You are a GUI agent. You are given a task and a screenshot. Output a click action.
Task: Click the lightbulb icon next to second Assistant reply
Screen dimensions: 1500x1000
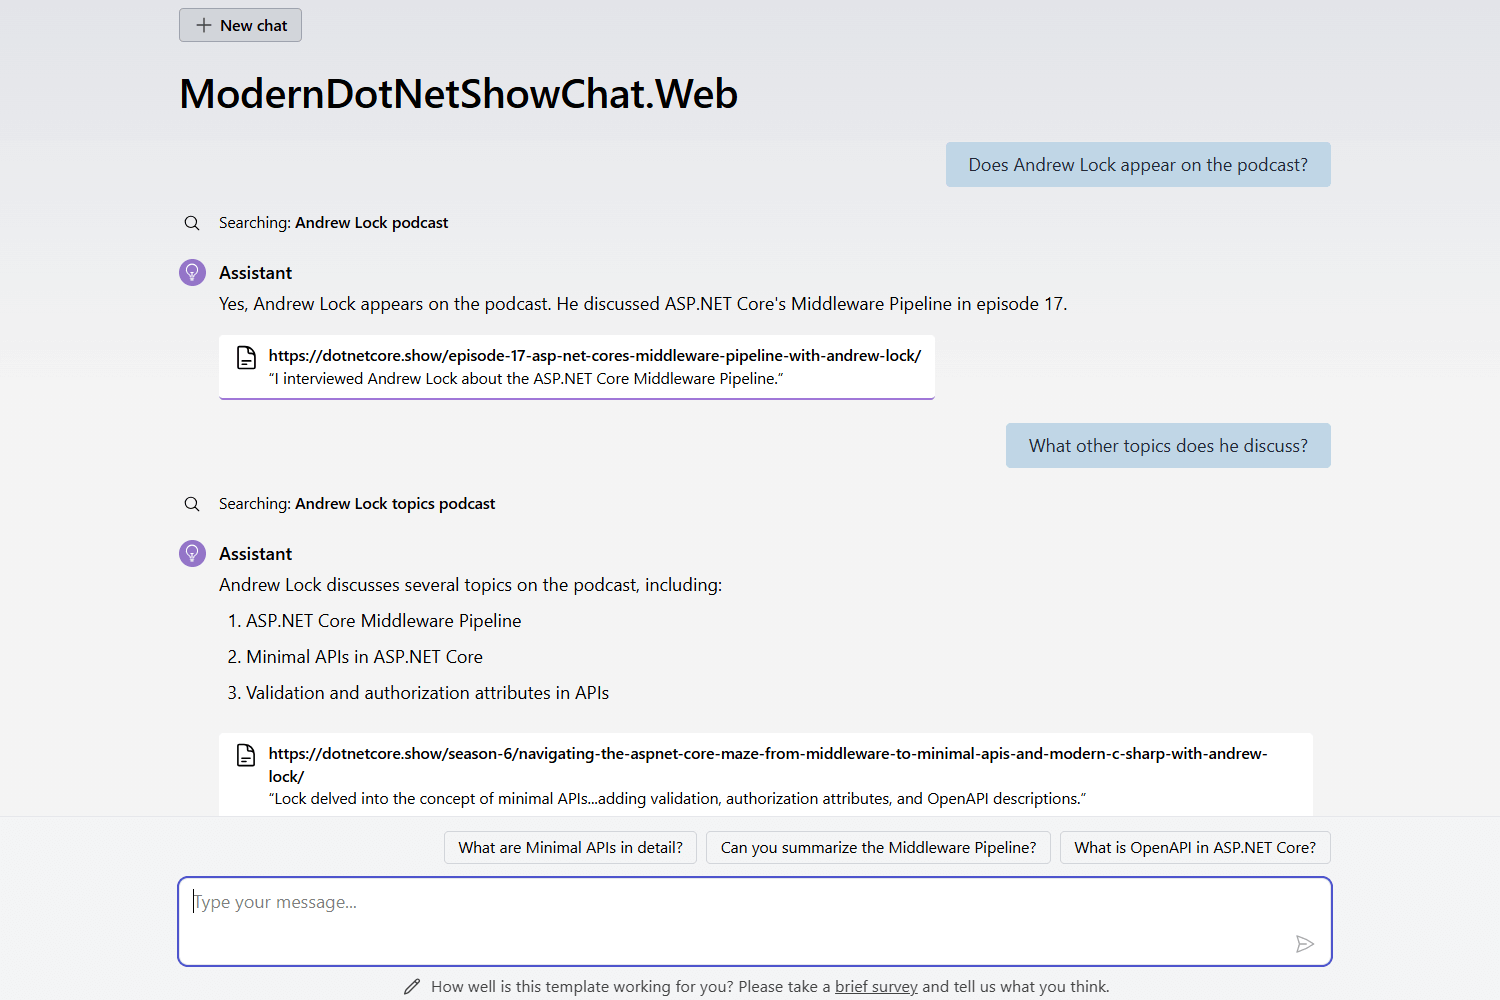(191, 552)
